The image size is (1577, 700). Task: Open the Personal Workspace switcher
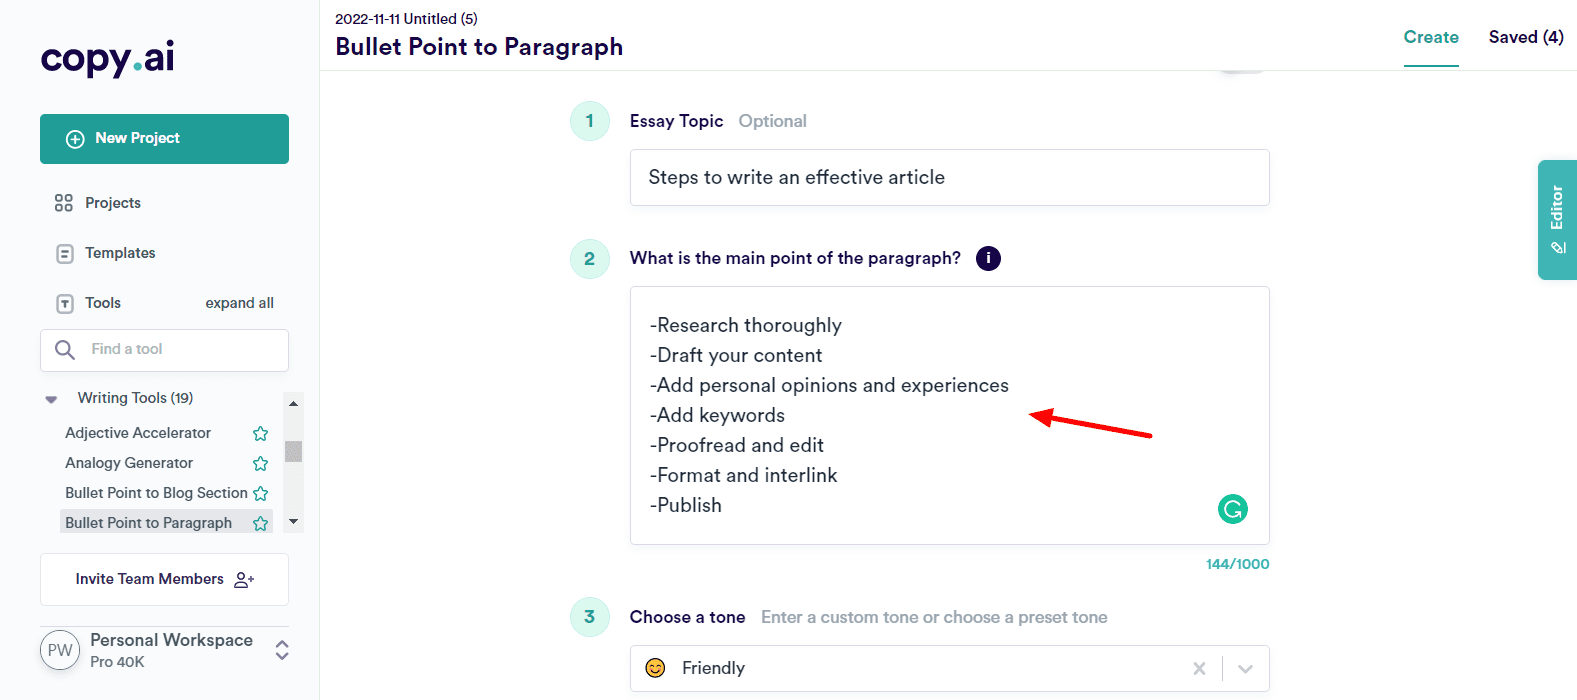[282, 650]
